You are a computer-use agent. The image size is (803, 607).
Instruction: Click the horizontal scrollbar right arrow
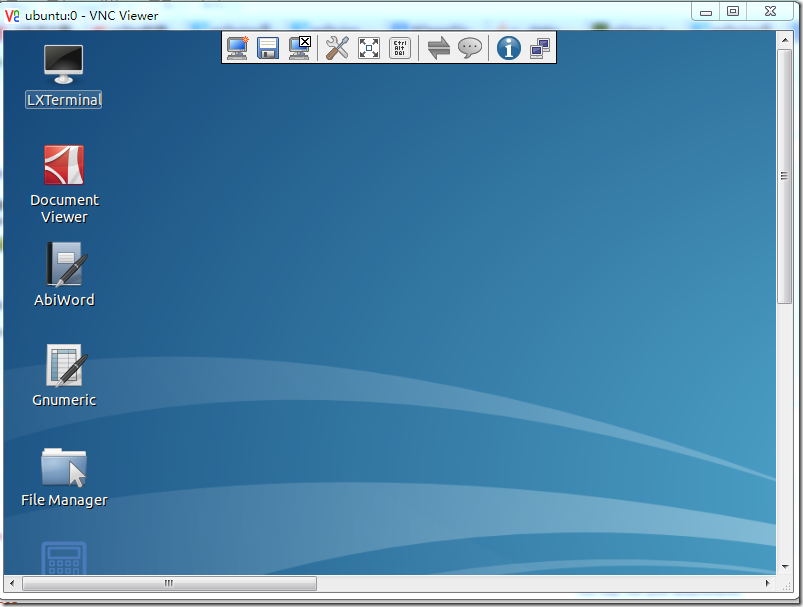767,583
